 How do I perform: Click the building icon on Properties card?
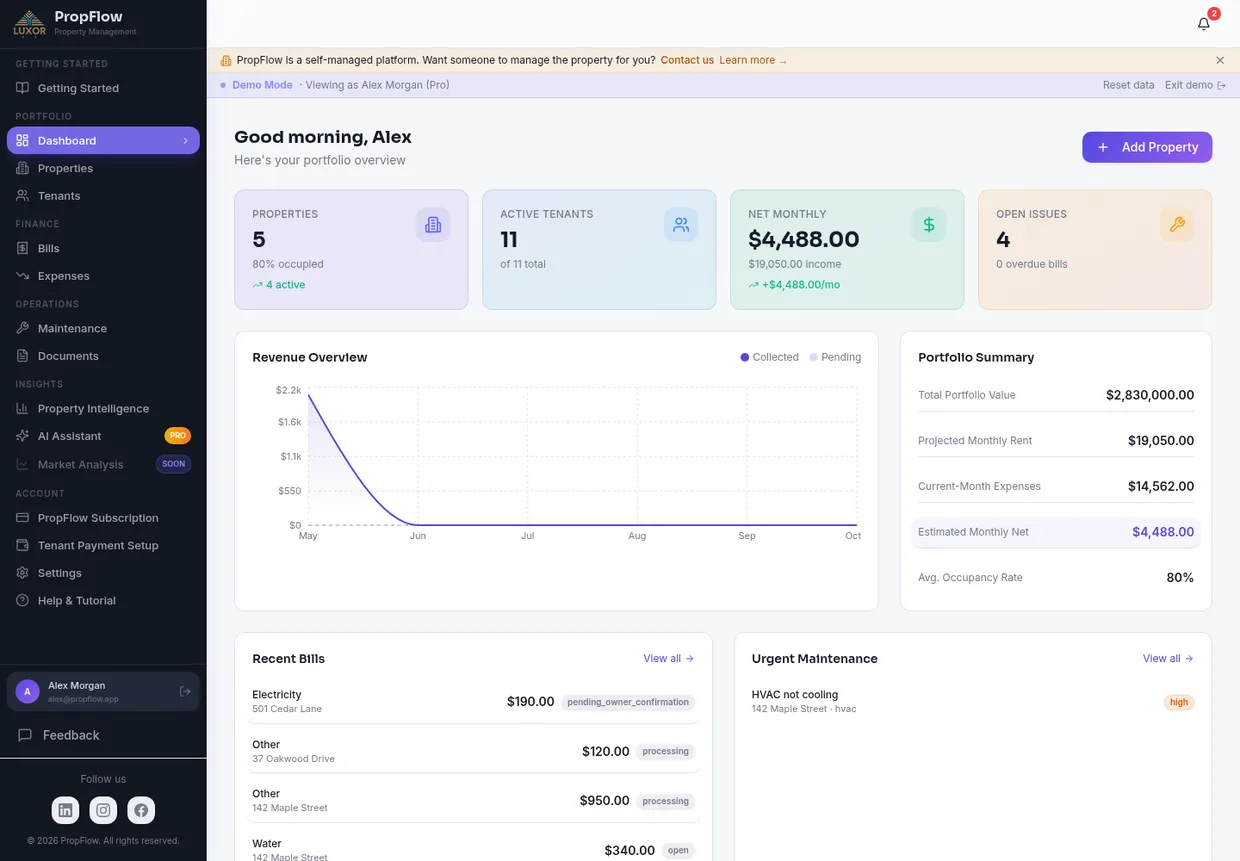433,225
